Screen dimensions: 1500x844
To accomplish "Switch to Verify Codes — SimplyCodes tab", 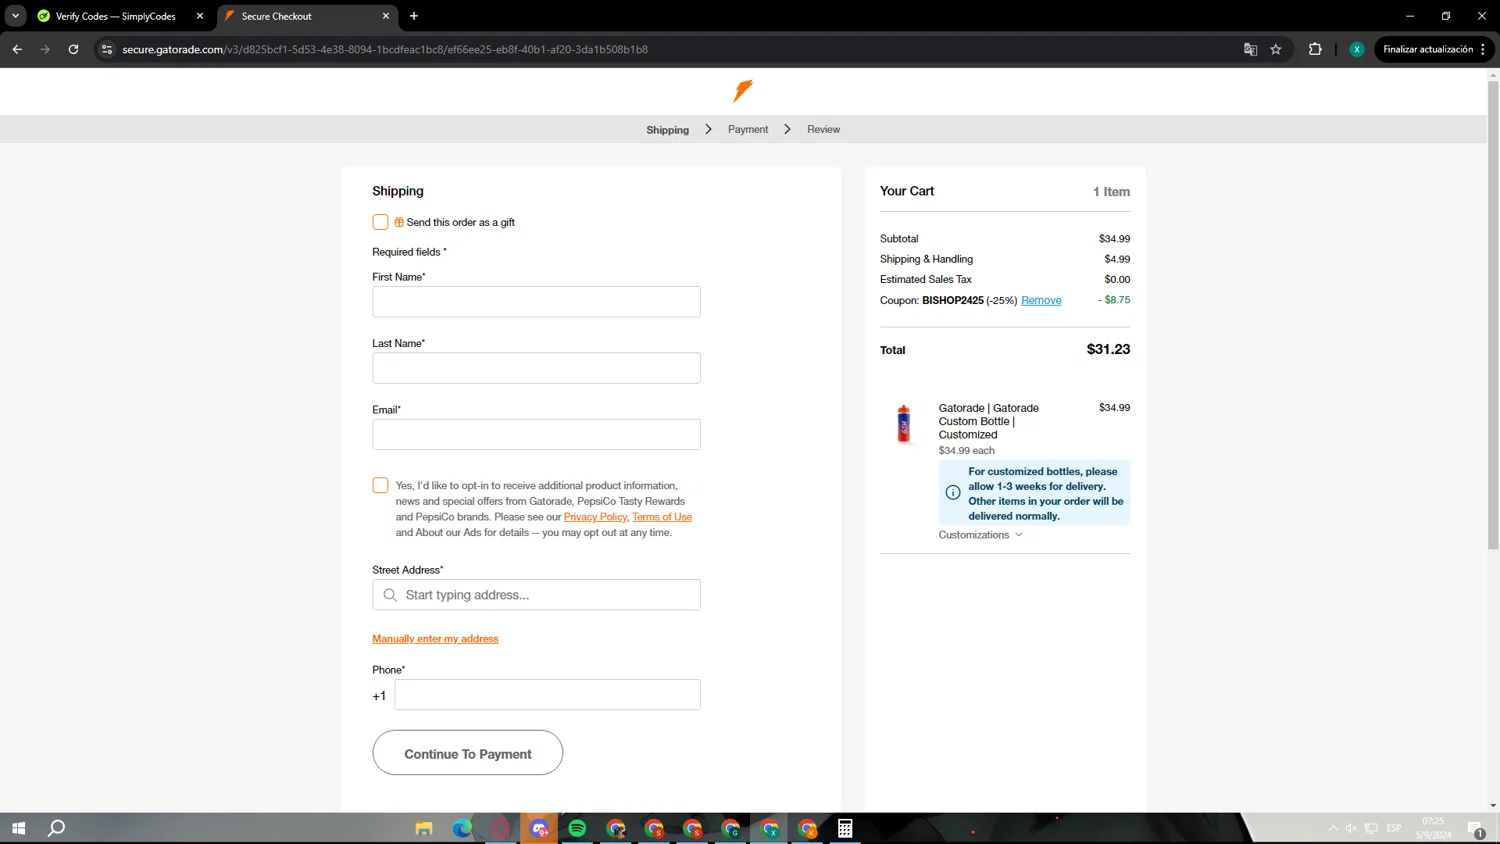I will point(120,16).
